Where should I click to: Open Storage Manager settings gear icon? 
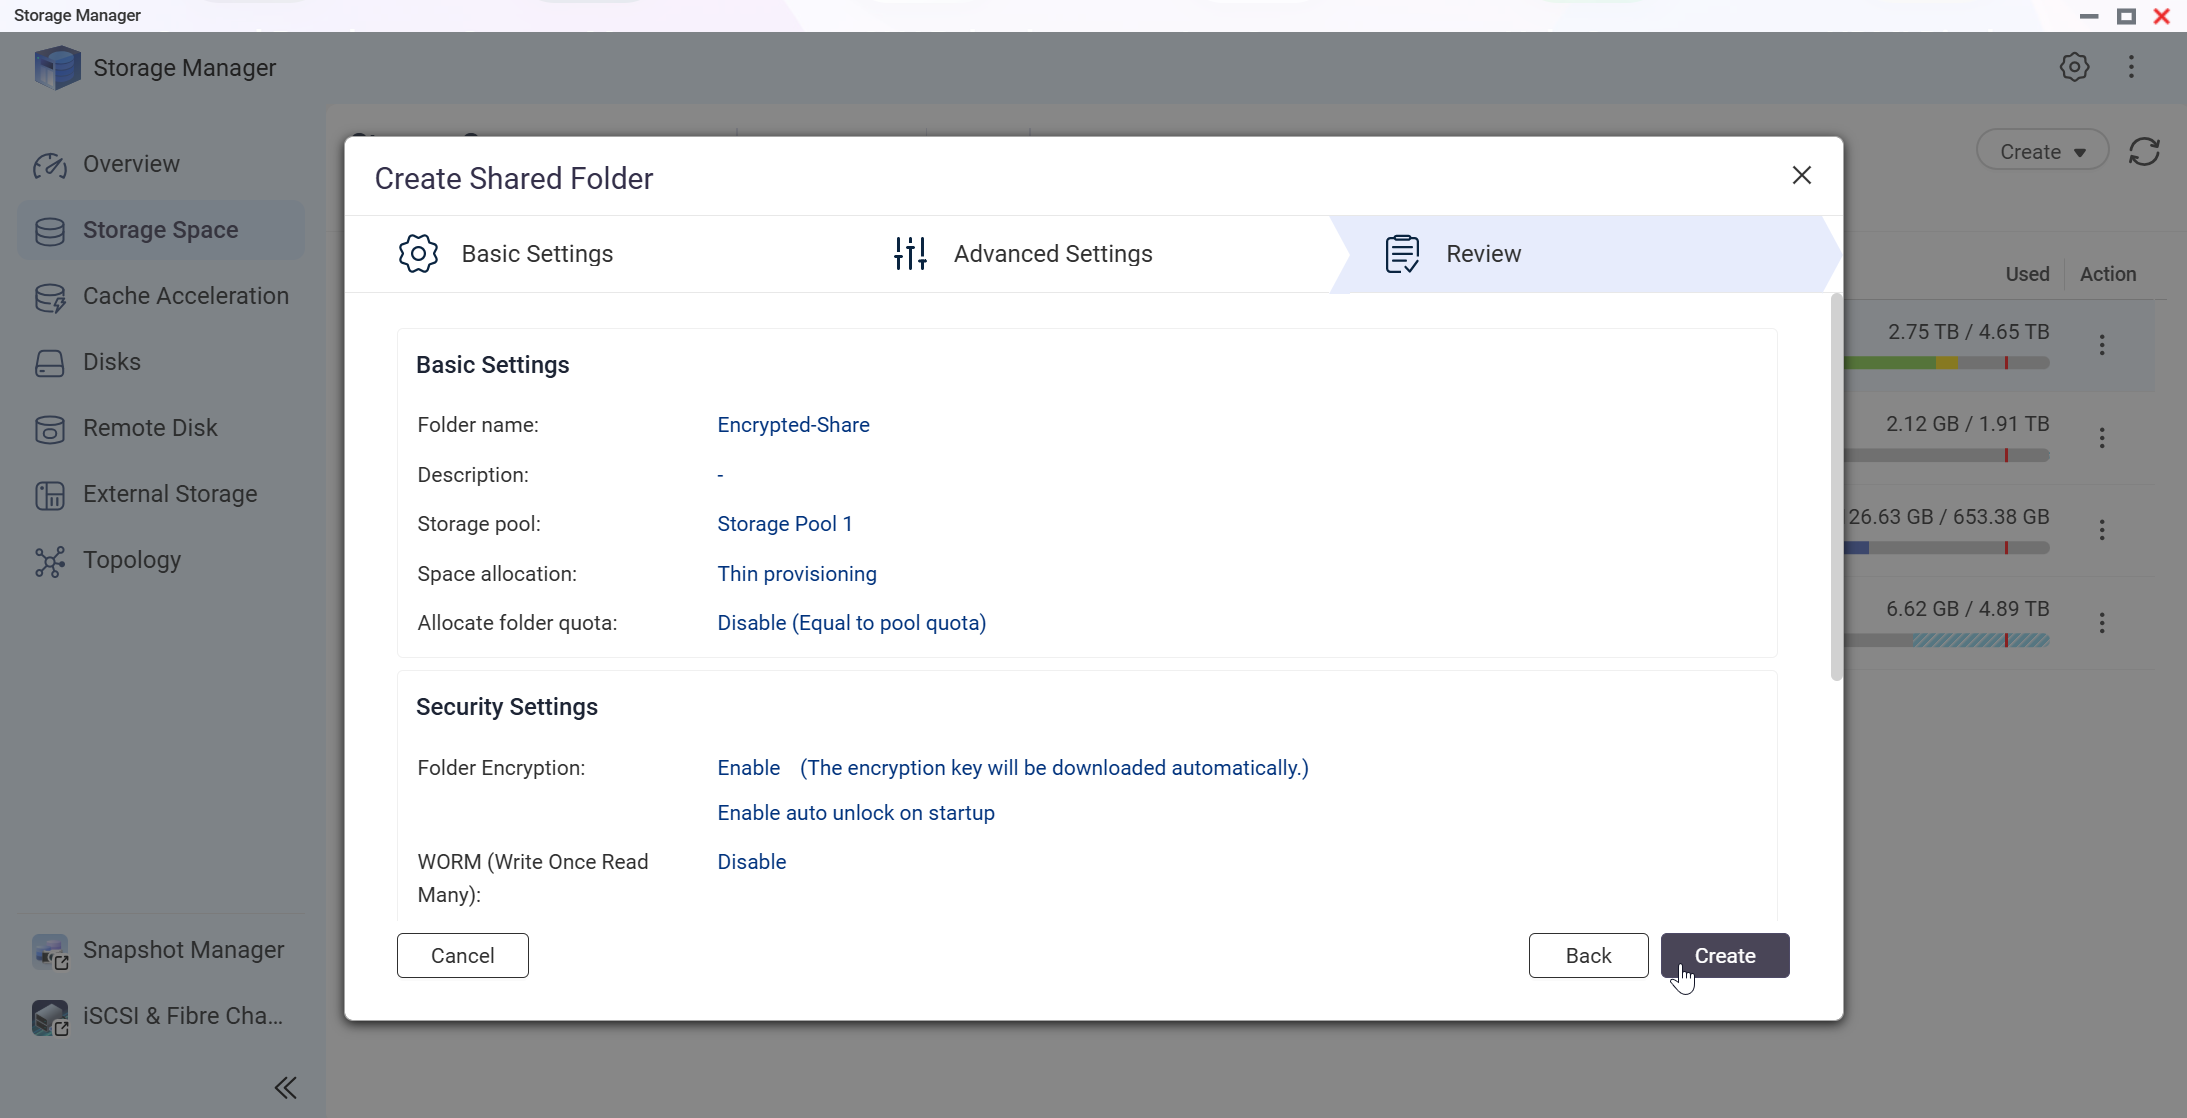2074,67
